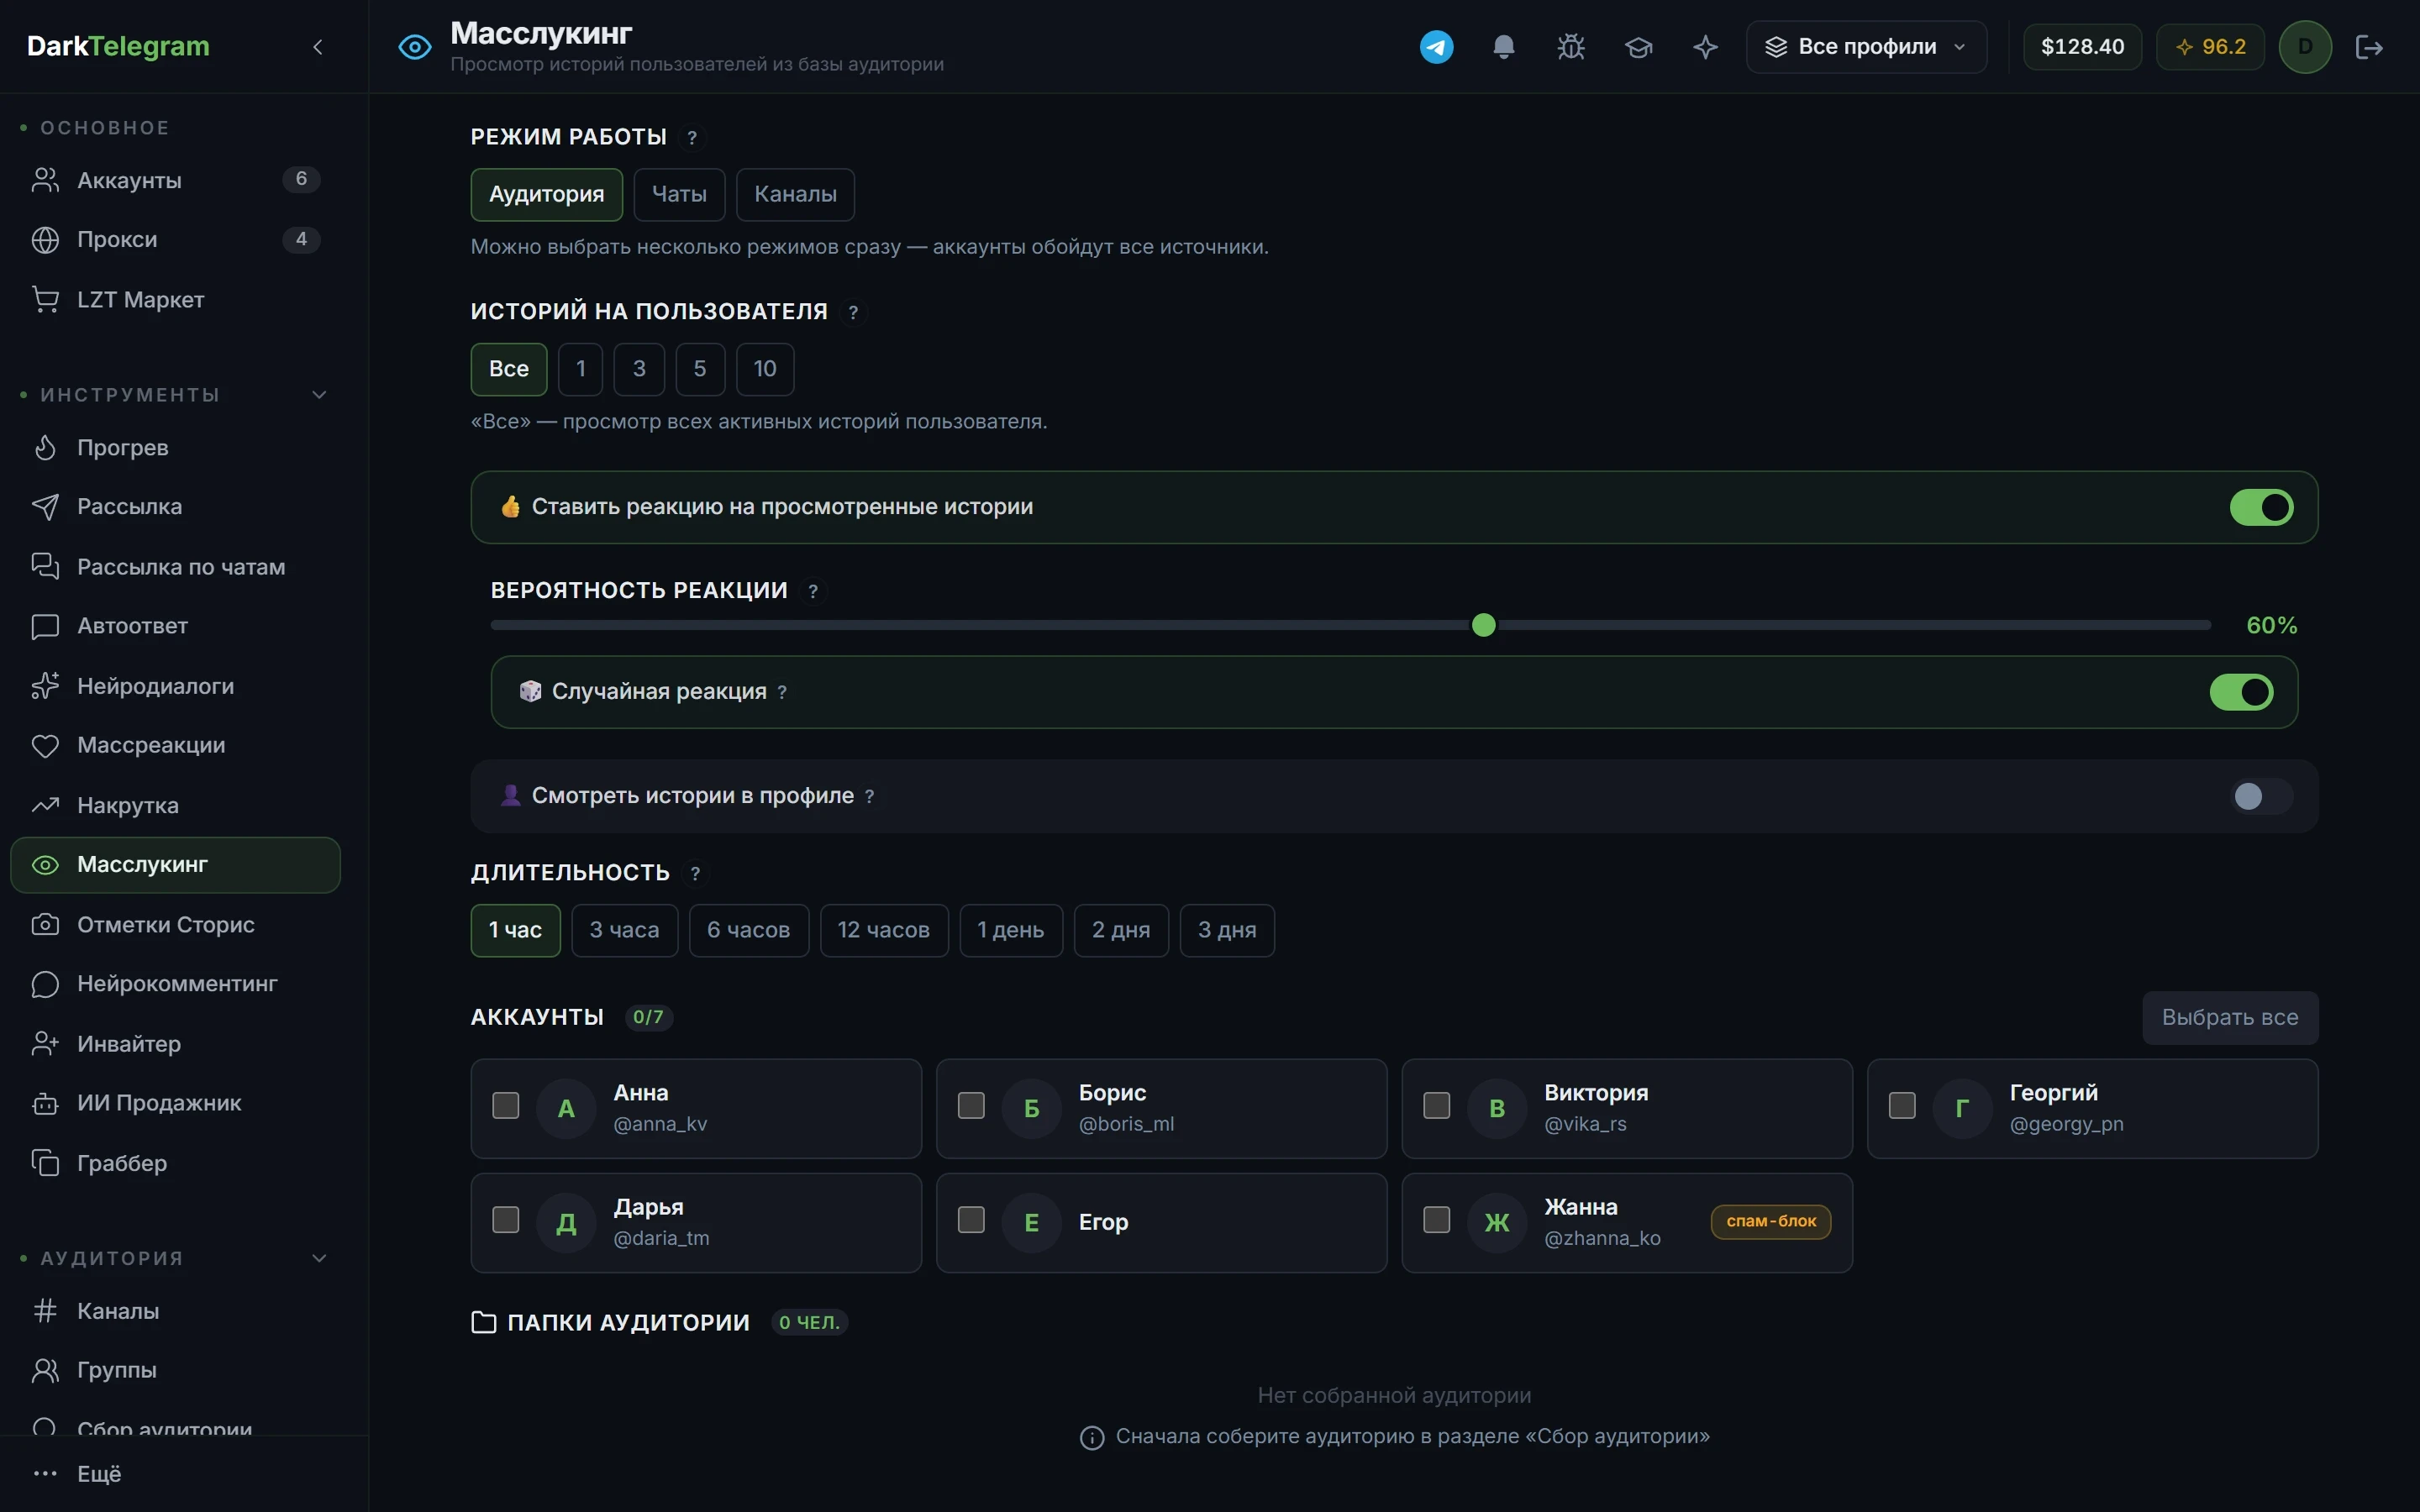Open Каналы under Аудитория in sidebar

click(x=175, y=1311)
